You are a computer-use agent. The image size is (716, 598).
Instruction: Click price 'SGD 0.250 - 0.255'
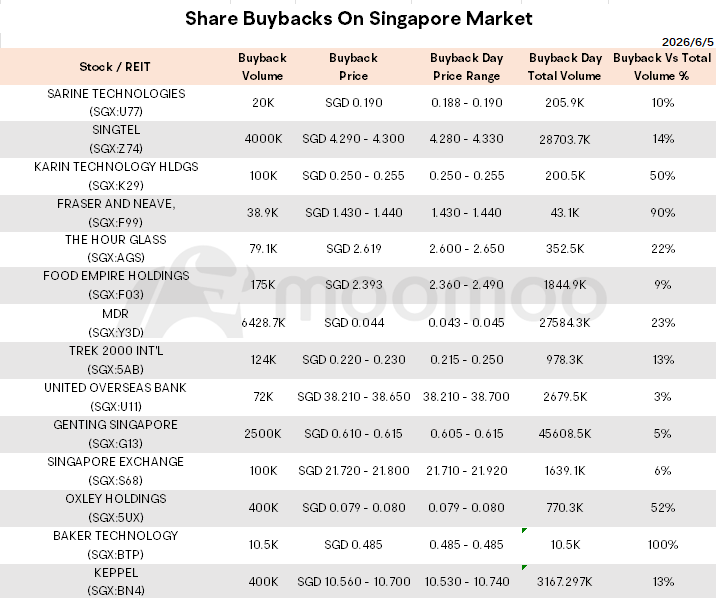(353, 176)
